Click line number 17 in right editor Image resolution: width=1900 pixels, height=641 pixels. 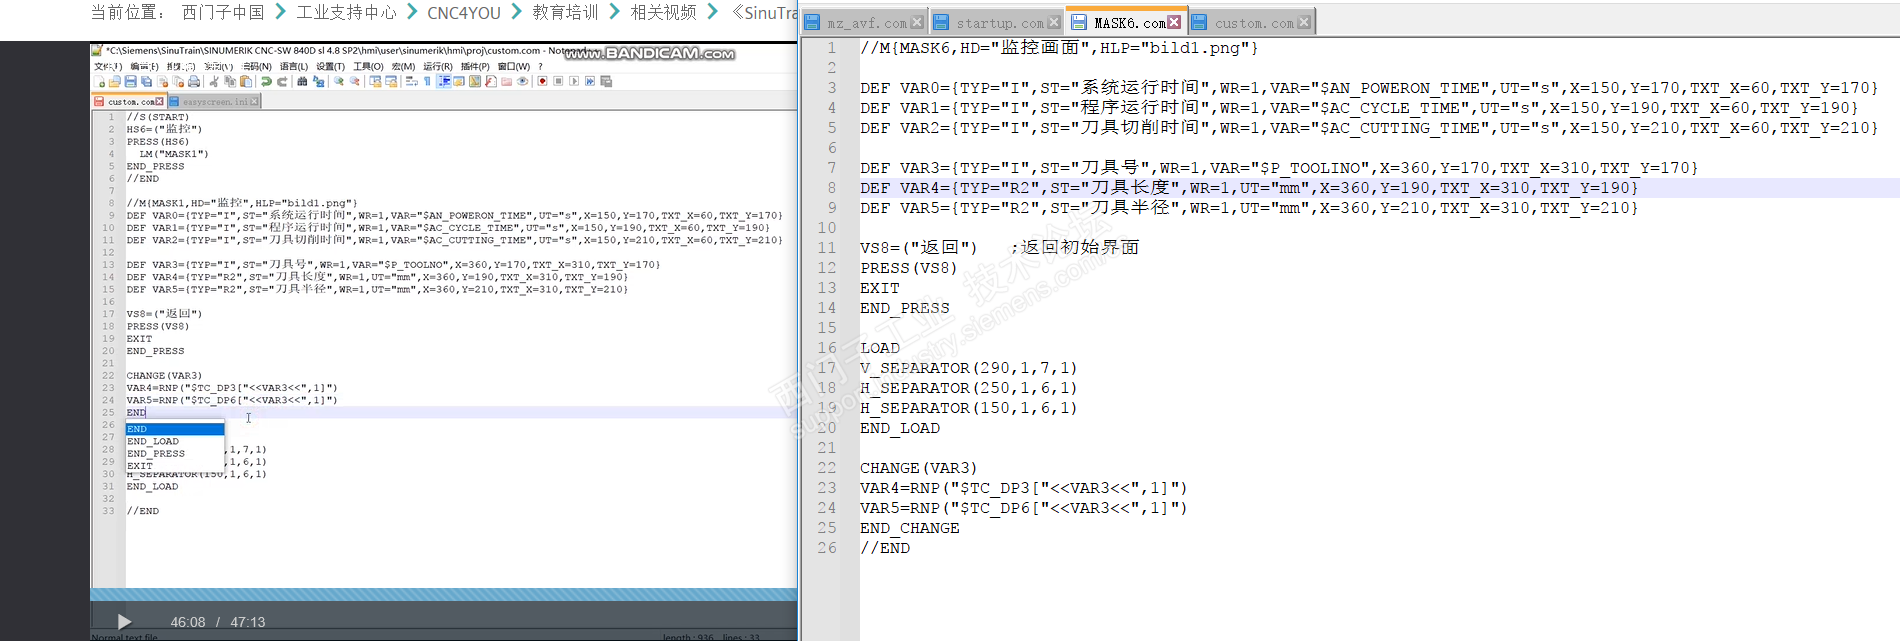pyautogui.click(x=827, y=368)
